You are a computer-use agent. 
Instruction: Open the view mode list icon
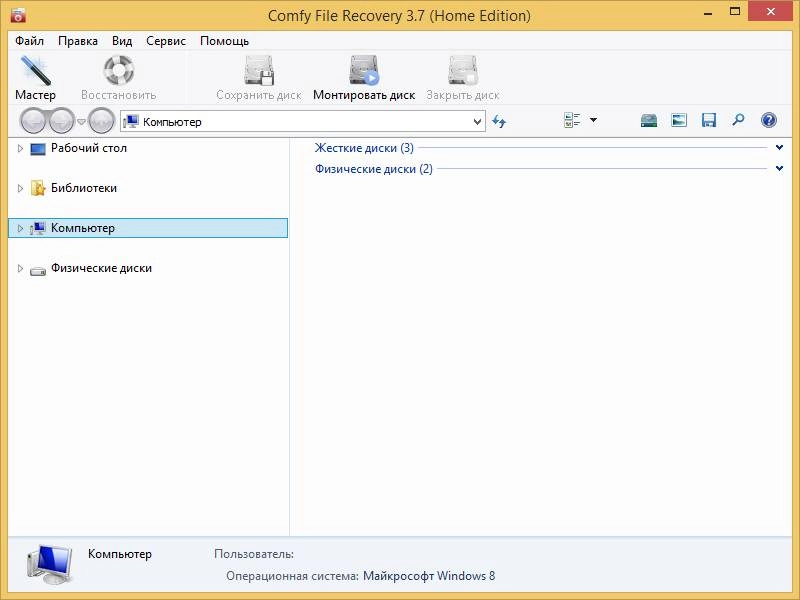click(572, 120)
